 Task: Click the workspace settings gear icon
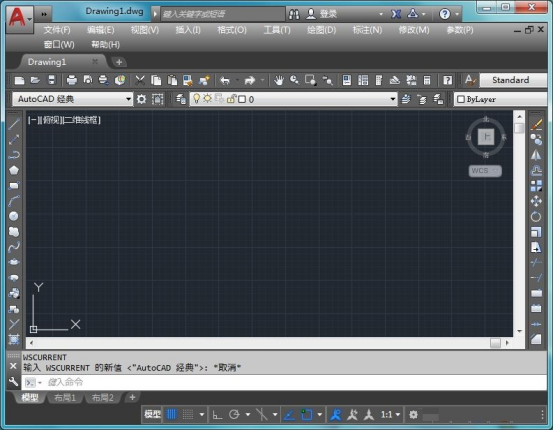point(141,99)
